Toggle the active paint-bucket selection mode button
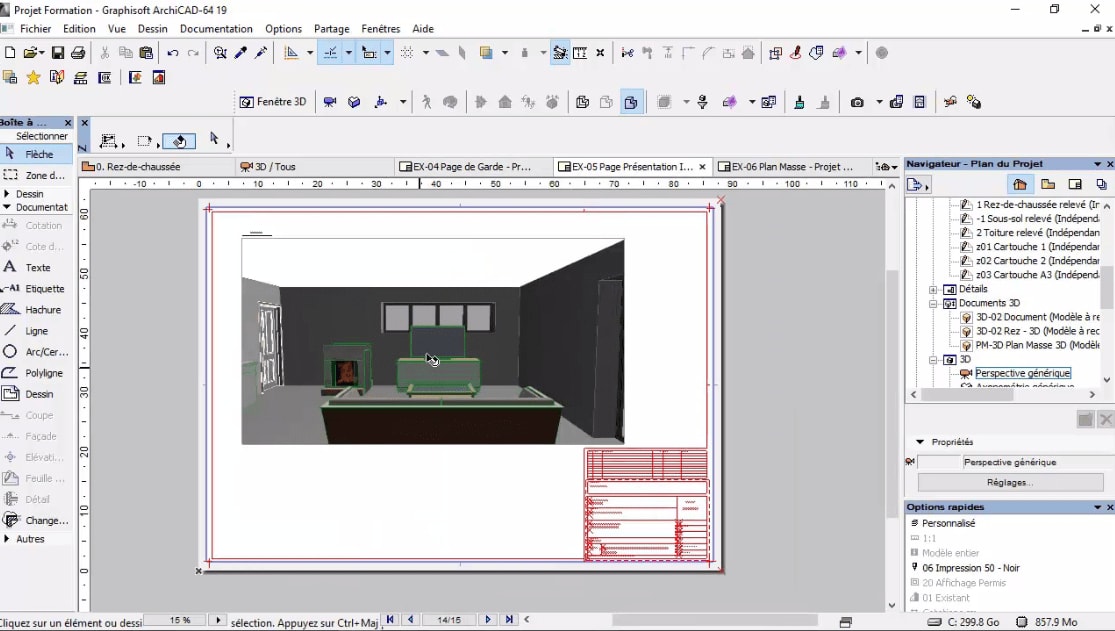Image resolution: width=1115 pixels, height=631 pixels. (179, 141)
